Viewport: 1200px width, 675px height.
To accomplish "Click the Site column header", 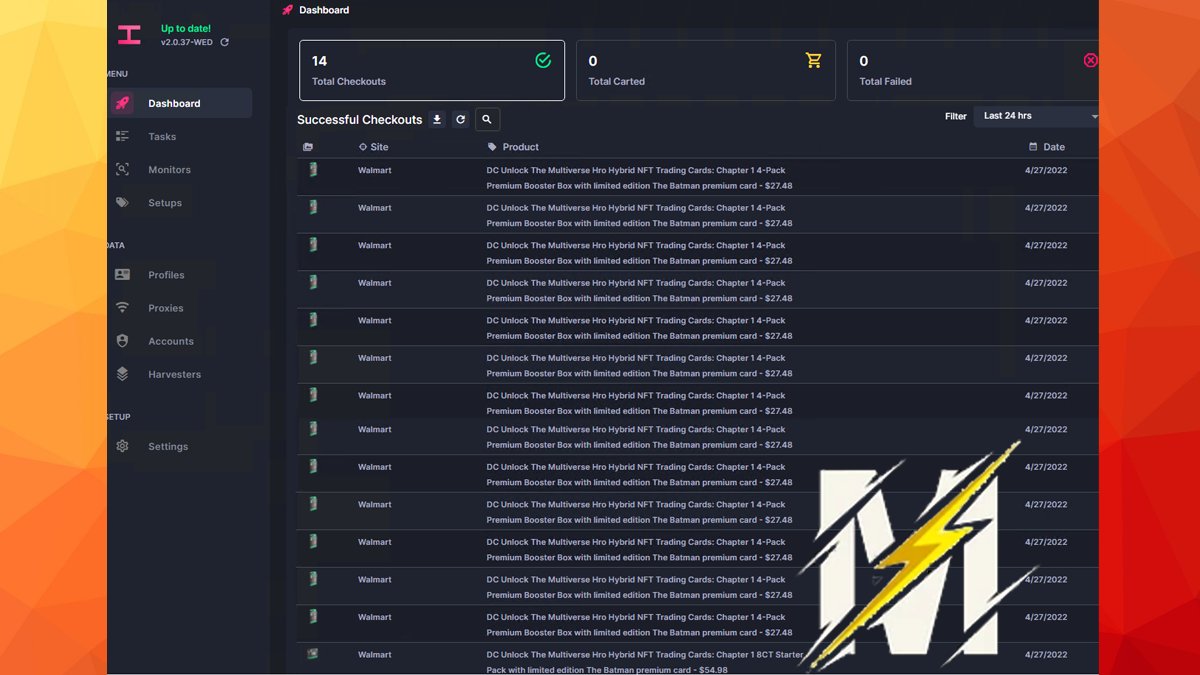I will (x=373, y=147).
